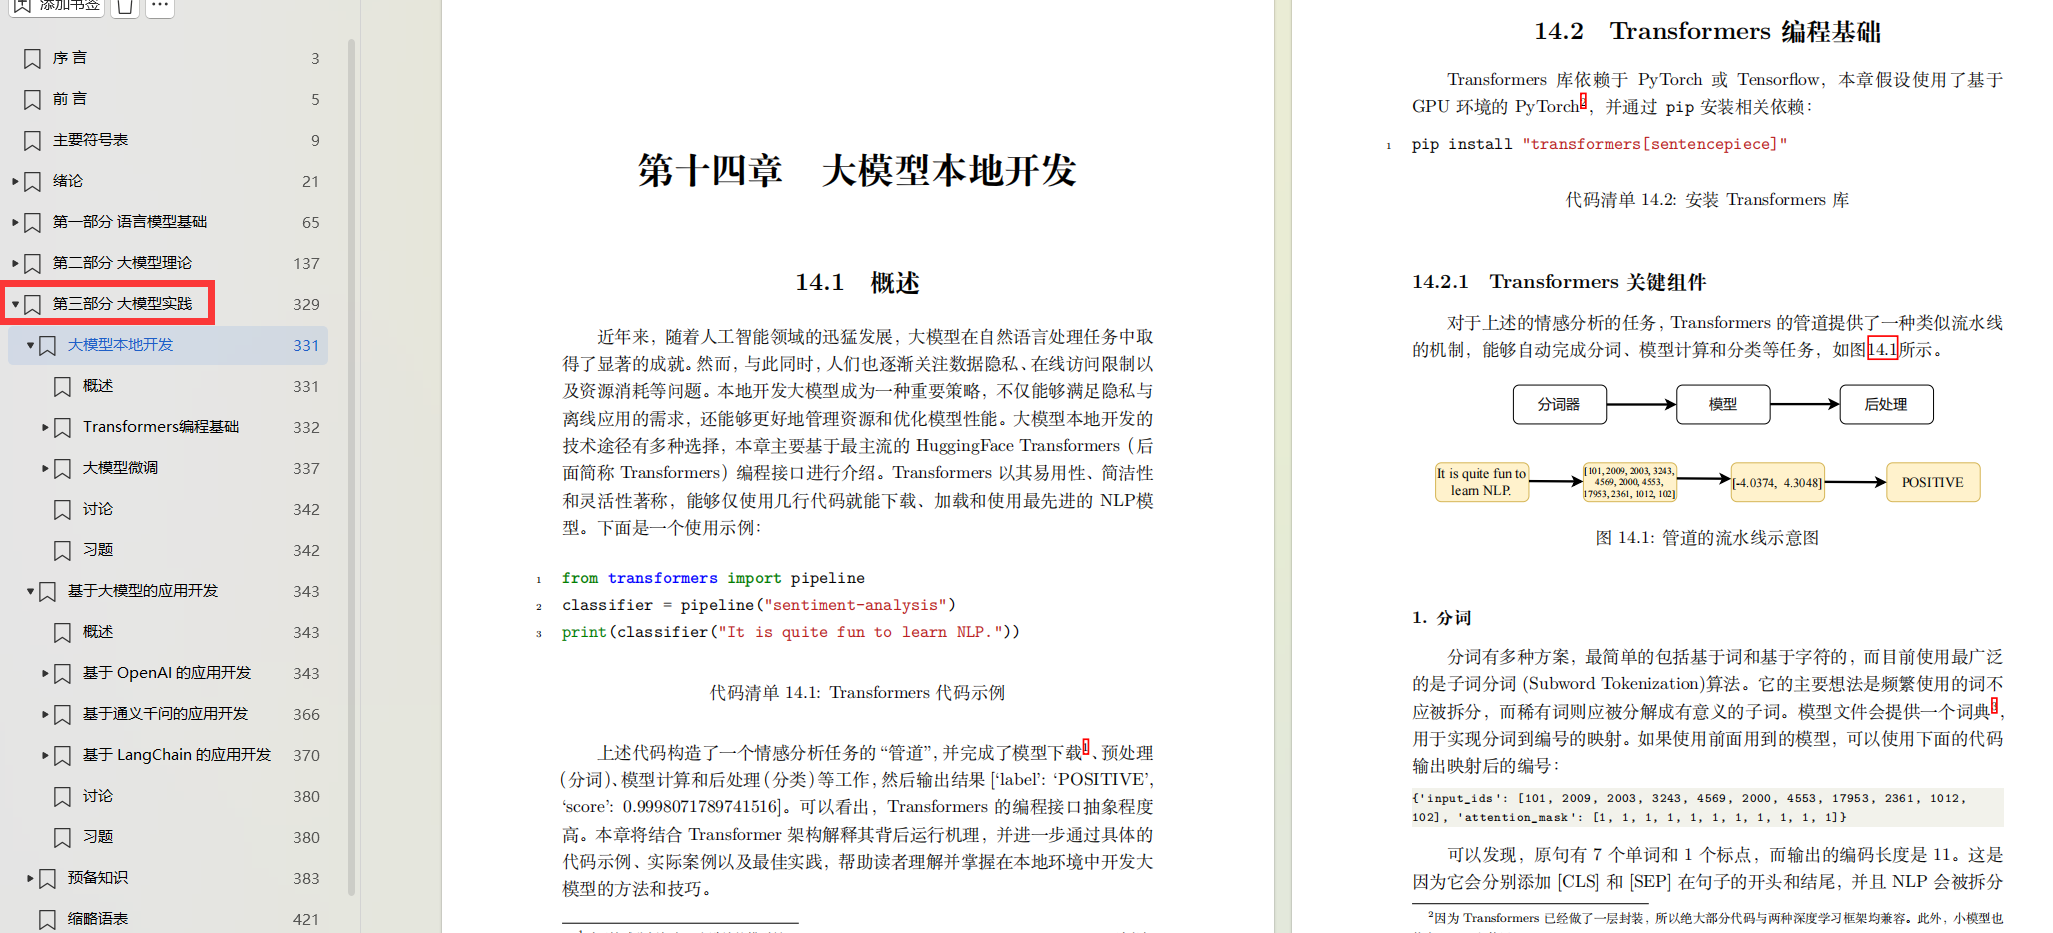2053x933 pixels.
Task: Click the bookmark icon beside 绪论
Action: [32, 182]
